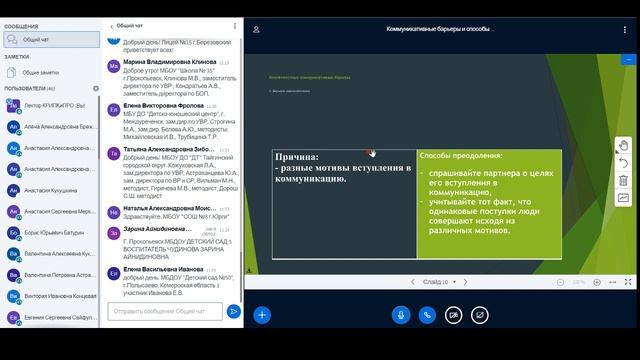Mute the microphone

[401, 315]
